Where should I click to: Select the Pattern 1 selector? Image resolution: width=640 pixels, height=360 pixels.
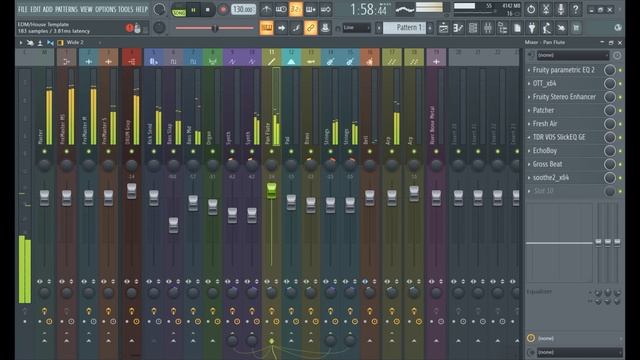click(x=404, y=28)
